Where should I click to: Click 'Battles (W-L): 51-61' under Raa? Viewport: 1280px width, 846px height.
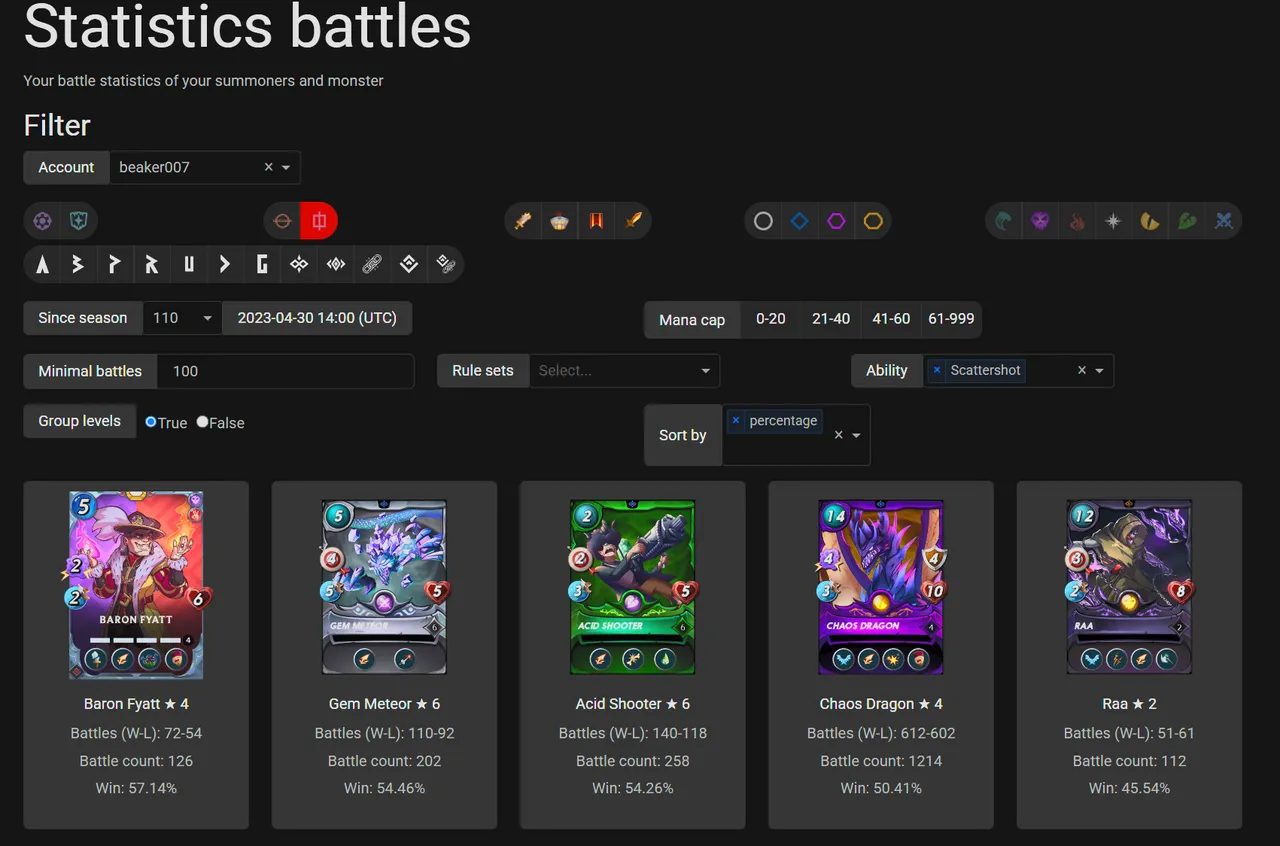[x=1129, y=733]
